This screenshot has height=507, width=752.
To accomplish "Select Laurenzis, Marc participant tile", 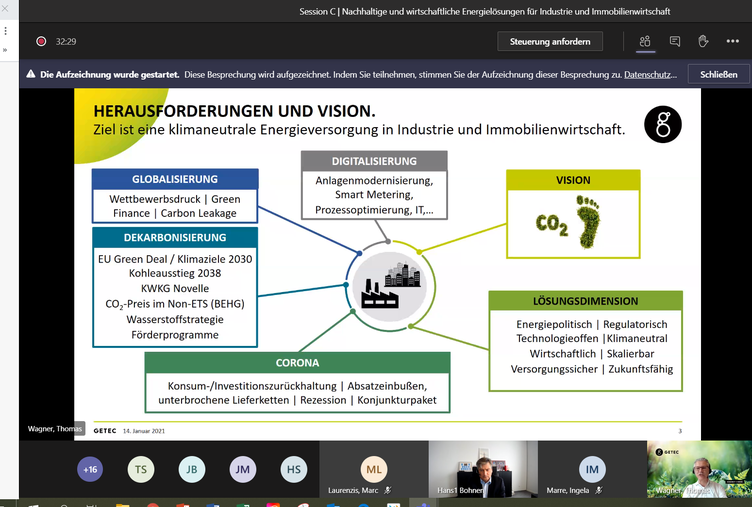I will click(x=373, y=469).
